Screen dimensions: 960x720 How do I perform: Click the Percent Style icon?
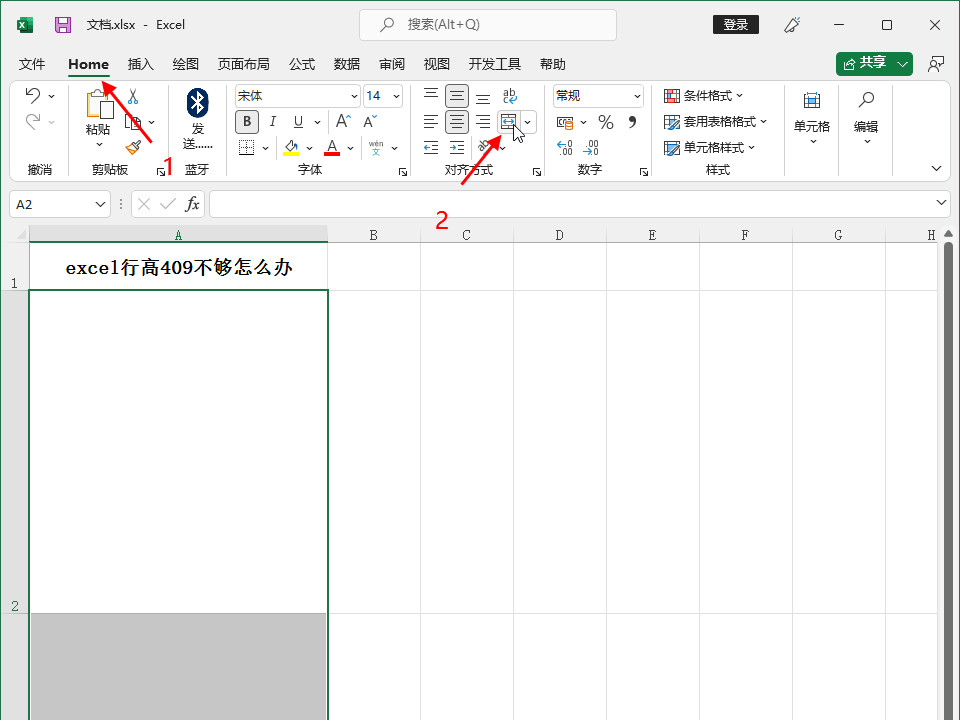[605, 122]
